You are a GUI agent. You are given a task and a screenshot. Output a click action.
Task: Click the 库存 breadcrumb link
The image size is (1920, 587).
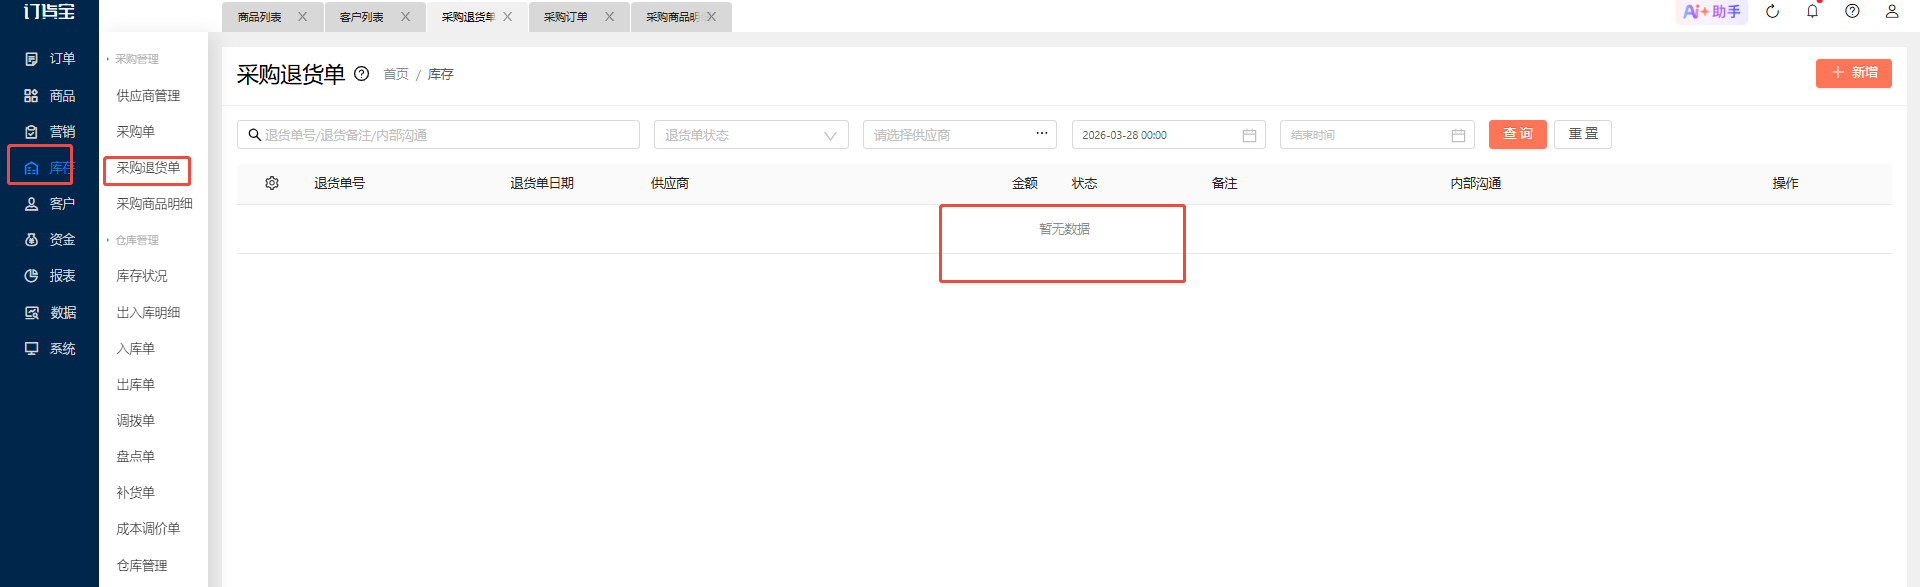(441, 74)
